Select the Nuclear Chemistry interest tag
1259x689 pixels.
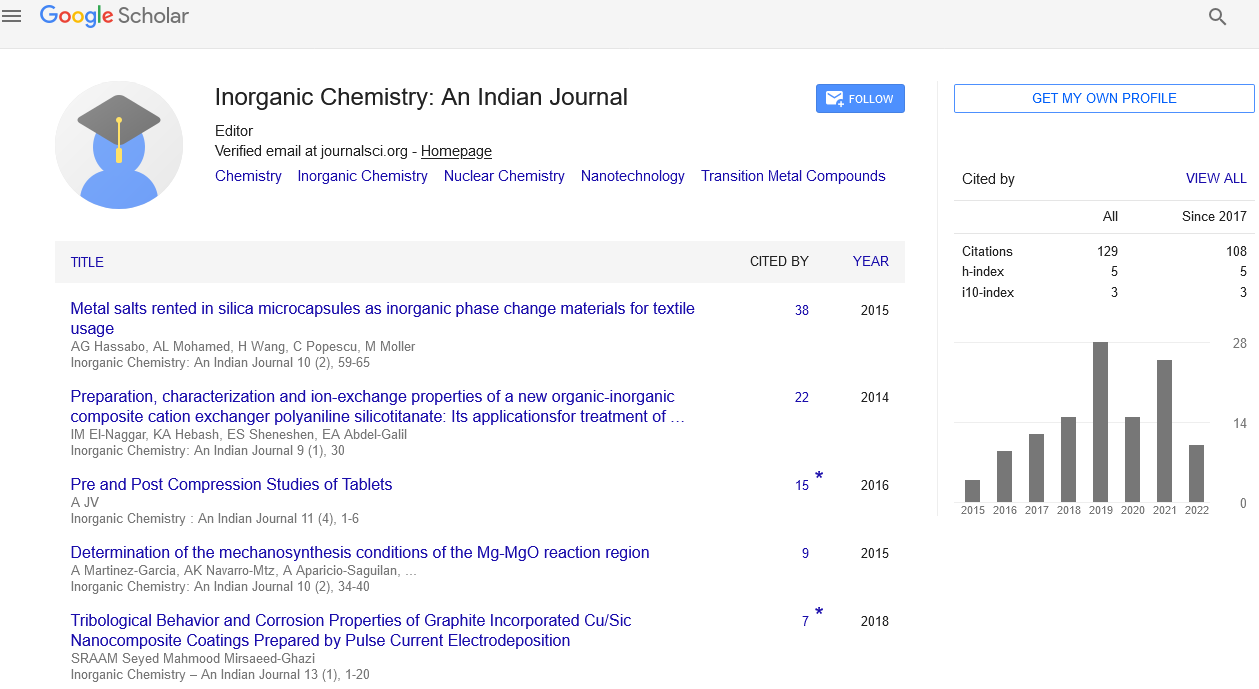[504, 176]
